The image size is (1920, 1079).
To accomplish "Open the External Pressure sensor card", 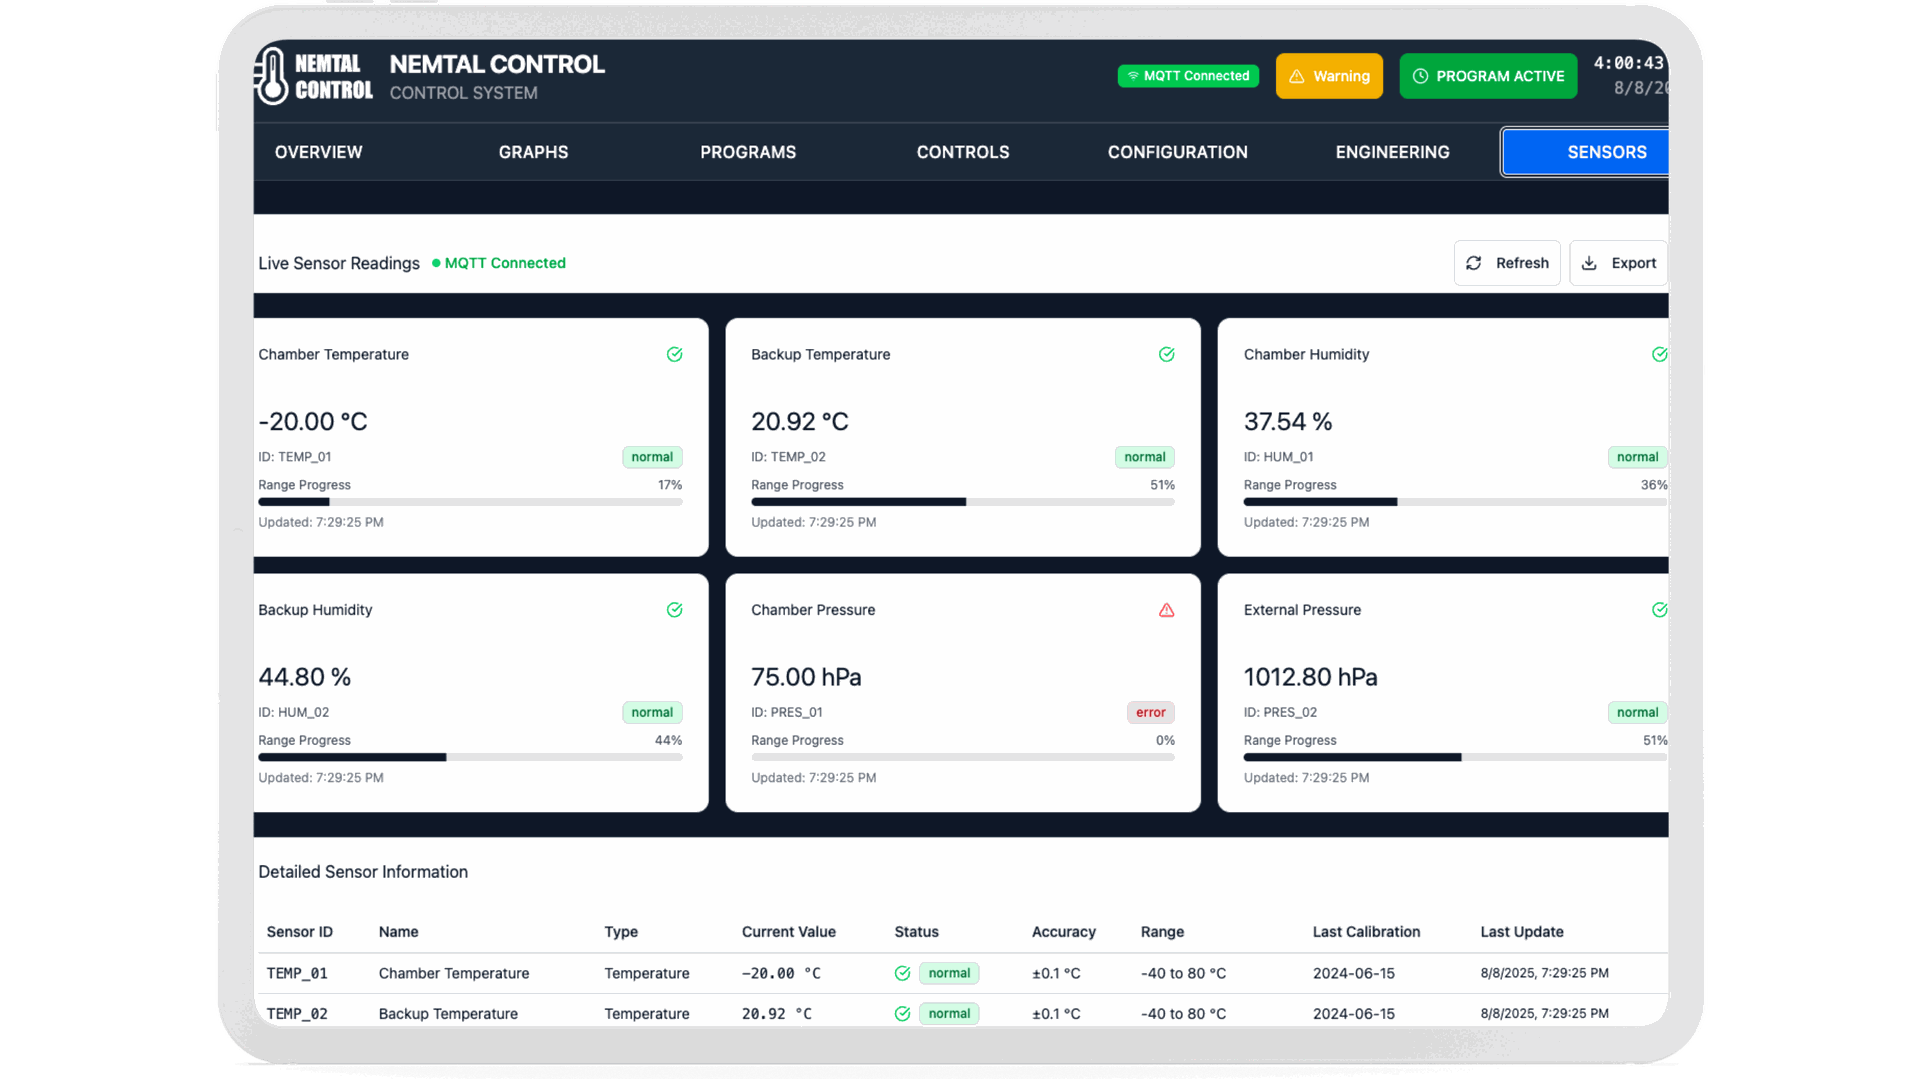I will [x=1442, y=692].
